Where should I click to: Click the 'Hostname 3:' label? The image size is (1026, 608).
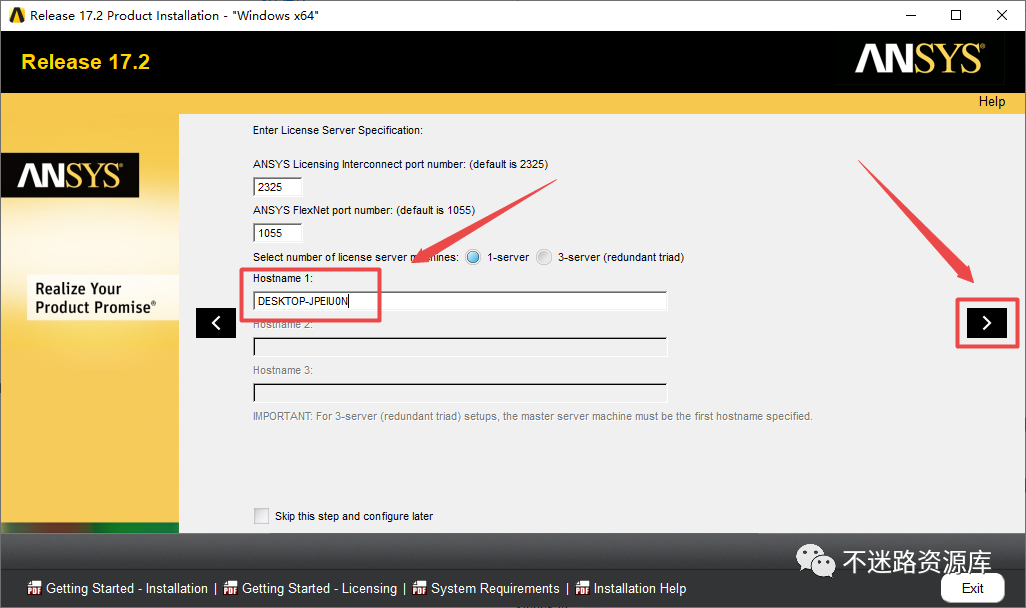tap(283, 370)
